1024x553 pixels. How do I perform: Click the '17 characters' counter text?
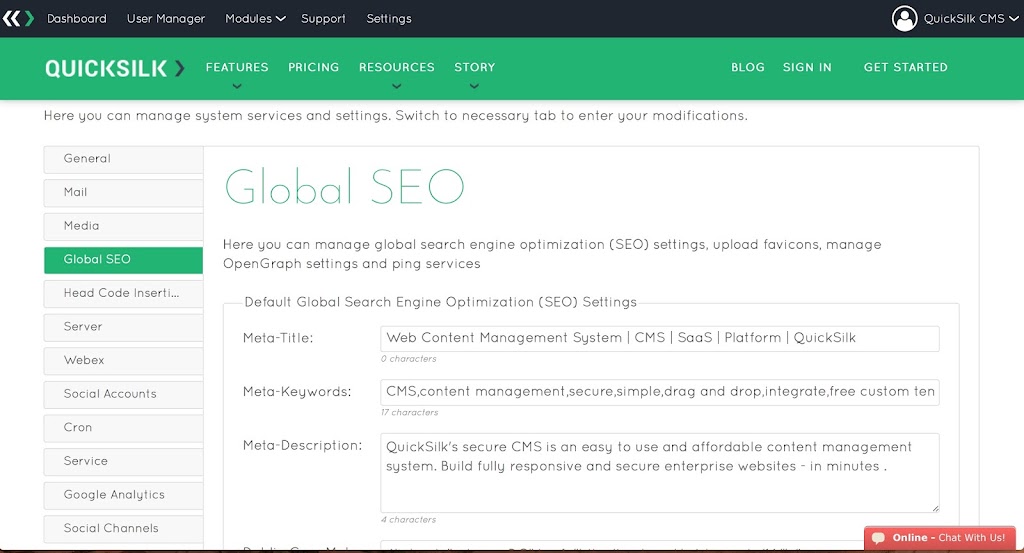(x=409, y=413)
